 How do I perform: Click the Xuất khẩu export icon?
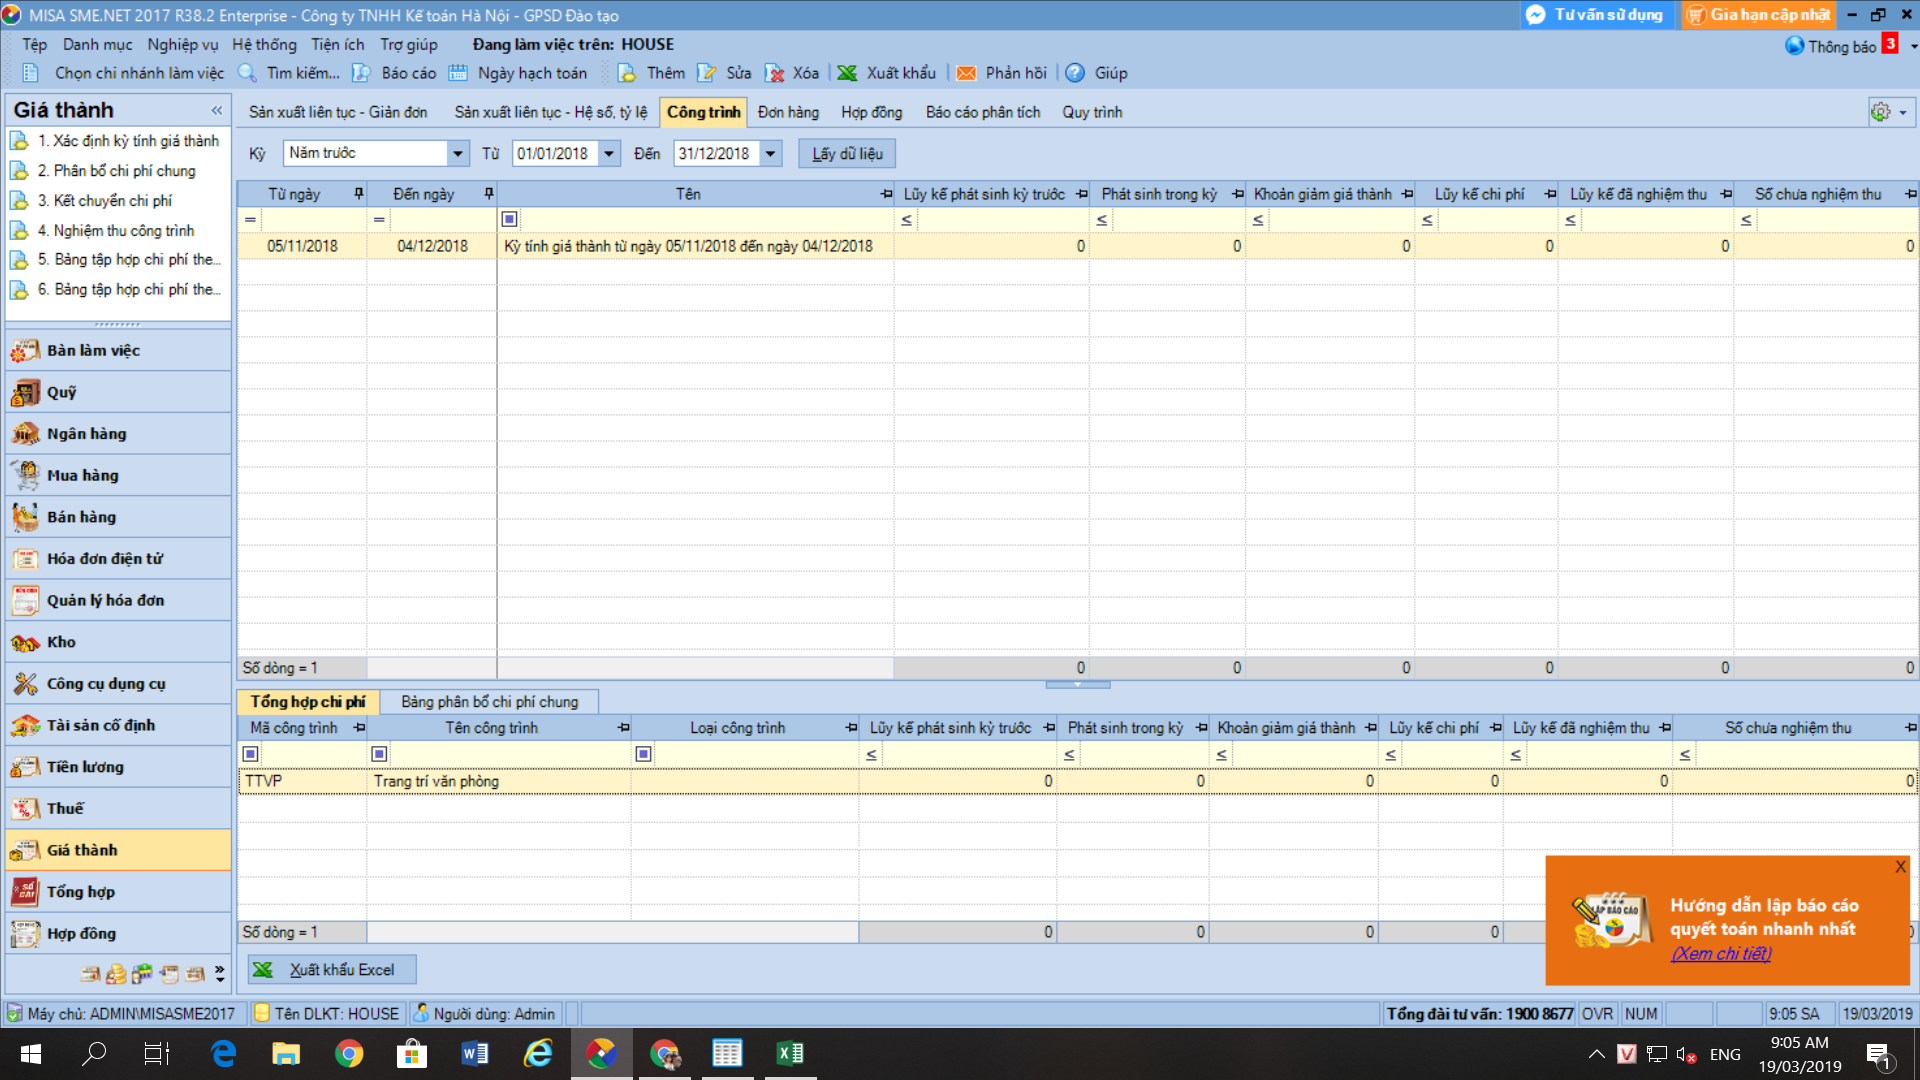tap(847, 73)
